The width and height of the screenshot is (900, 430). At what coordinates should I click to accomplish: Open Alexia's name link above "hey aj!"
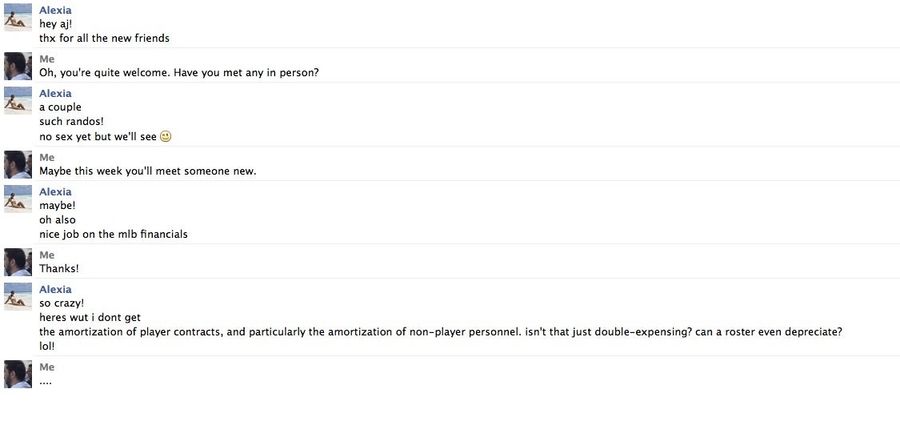(55, 10)
